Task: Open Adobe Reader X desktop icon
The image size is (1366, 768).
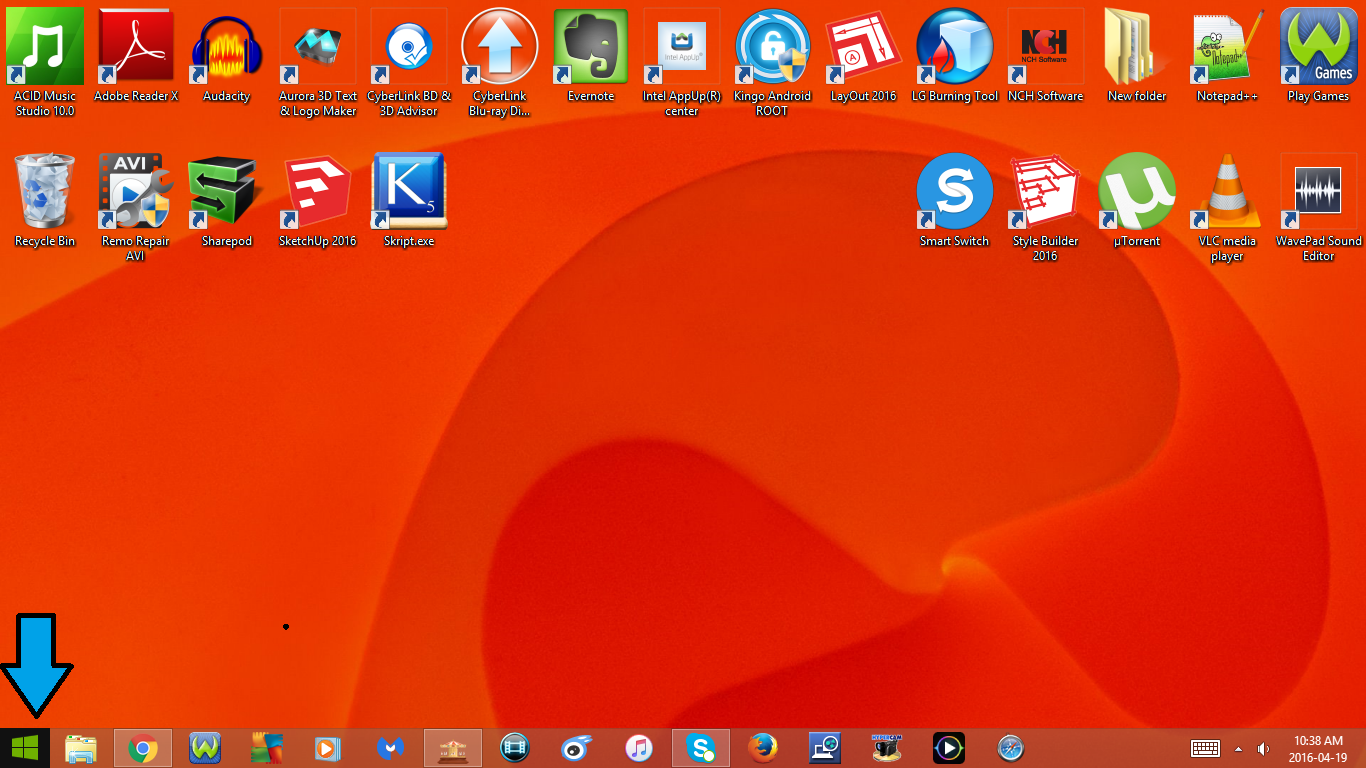Action: (x=136, y=55)
